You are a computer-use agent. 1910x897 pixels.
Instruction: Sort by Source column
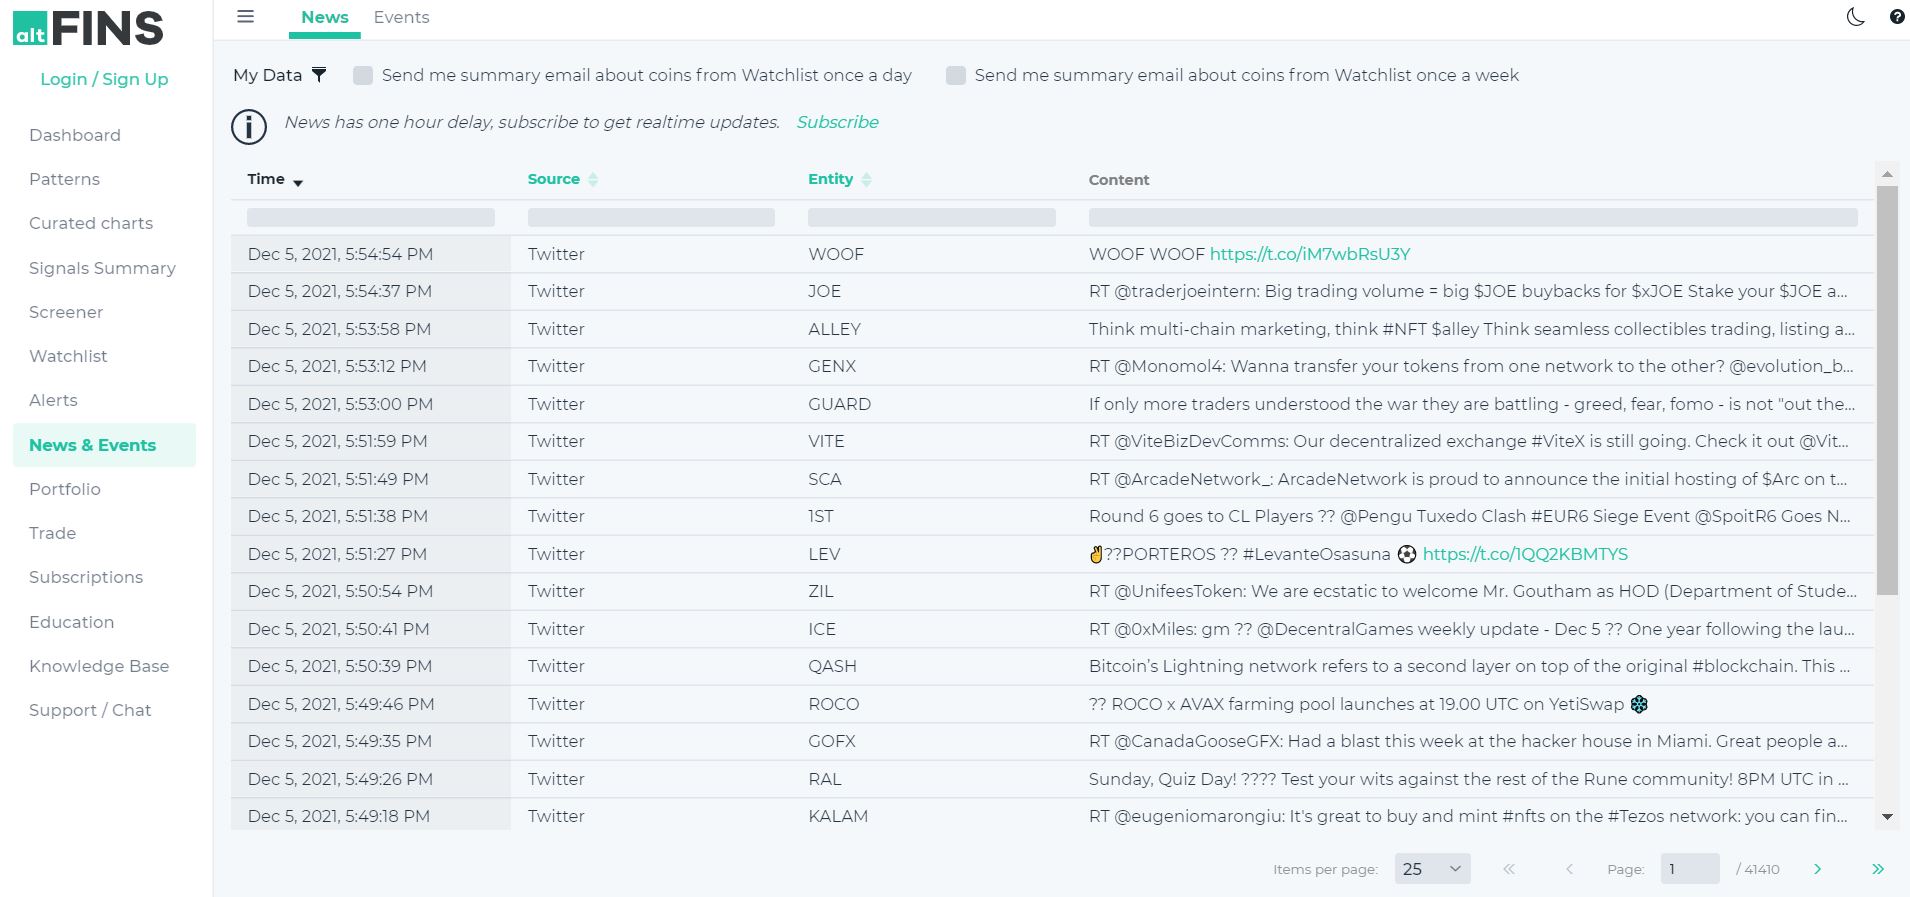click(x=563, y=179)
